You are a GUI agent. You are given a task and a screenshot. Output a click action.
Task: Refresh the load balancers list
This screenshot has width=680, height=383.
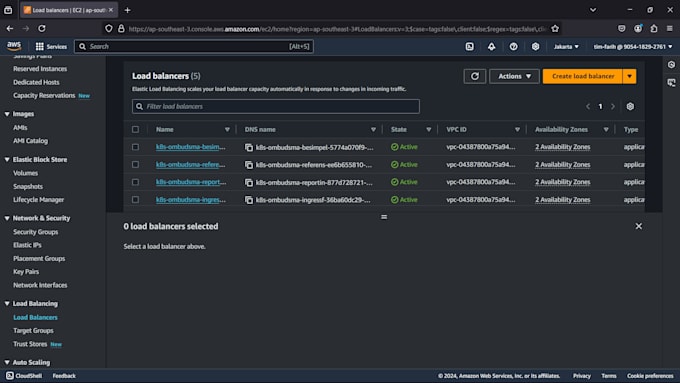[x=475, y=76]
